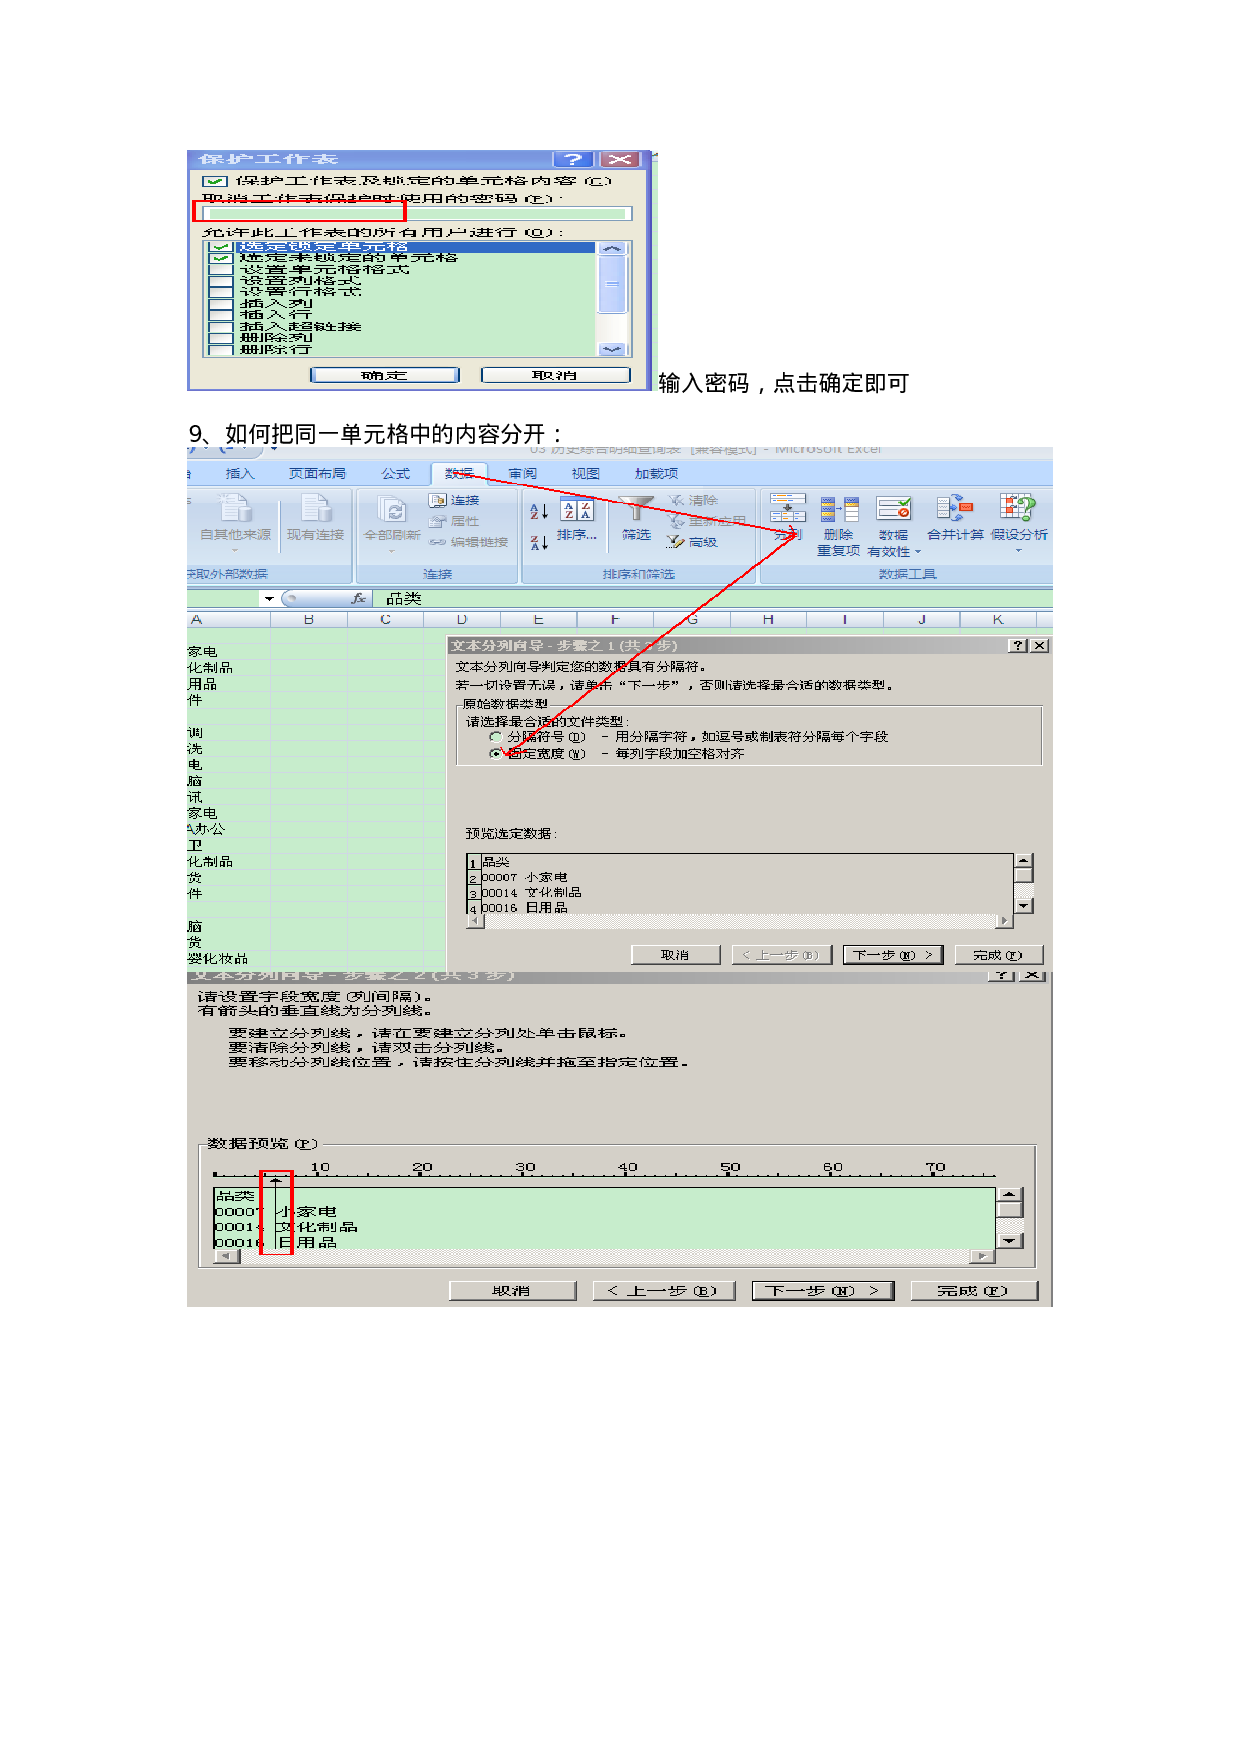
Task: Click 下一步 in wizard step 2
Action: [822, 1291]
